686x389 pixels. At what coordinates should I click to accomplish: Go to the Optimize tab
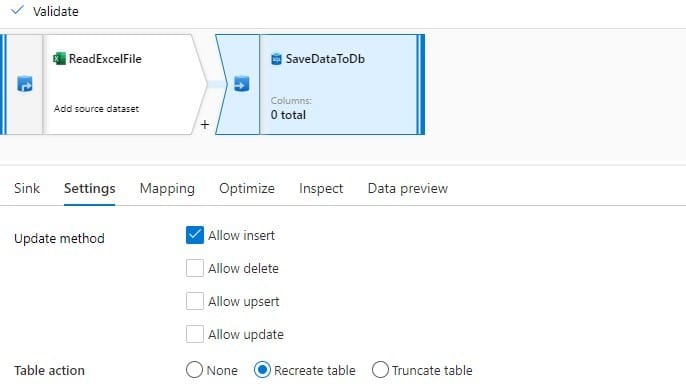pyautogui.click(x=247, y=189)
